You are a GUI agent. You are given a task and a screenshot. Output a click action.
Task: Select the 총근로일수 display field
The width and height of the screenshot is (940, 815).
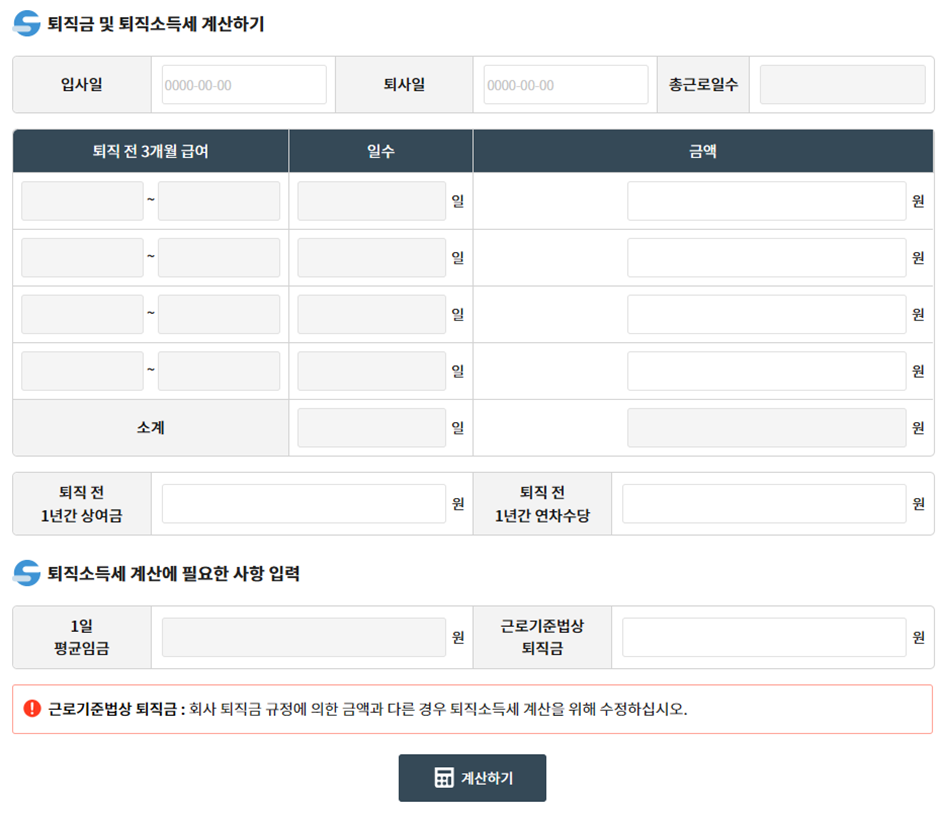coord(841,84)
